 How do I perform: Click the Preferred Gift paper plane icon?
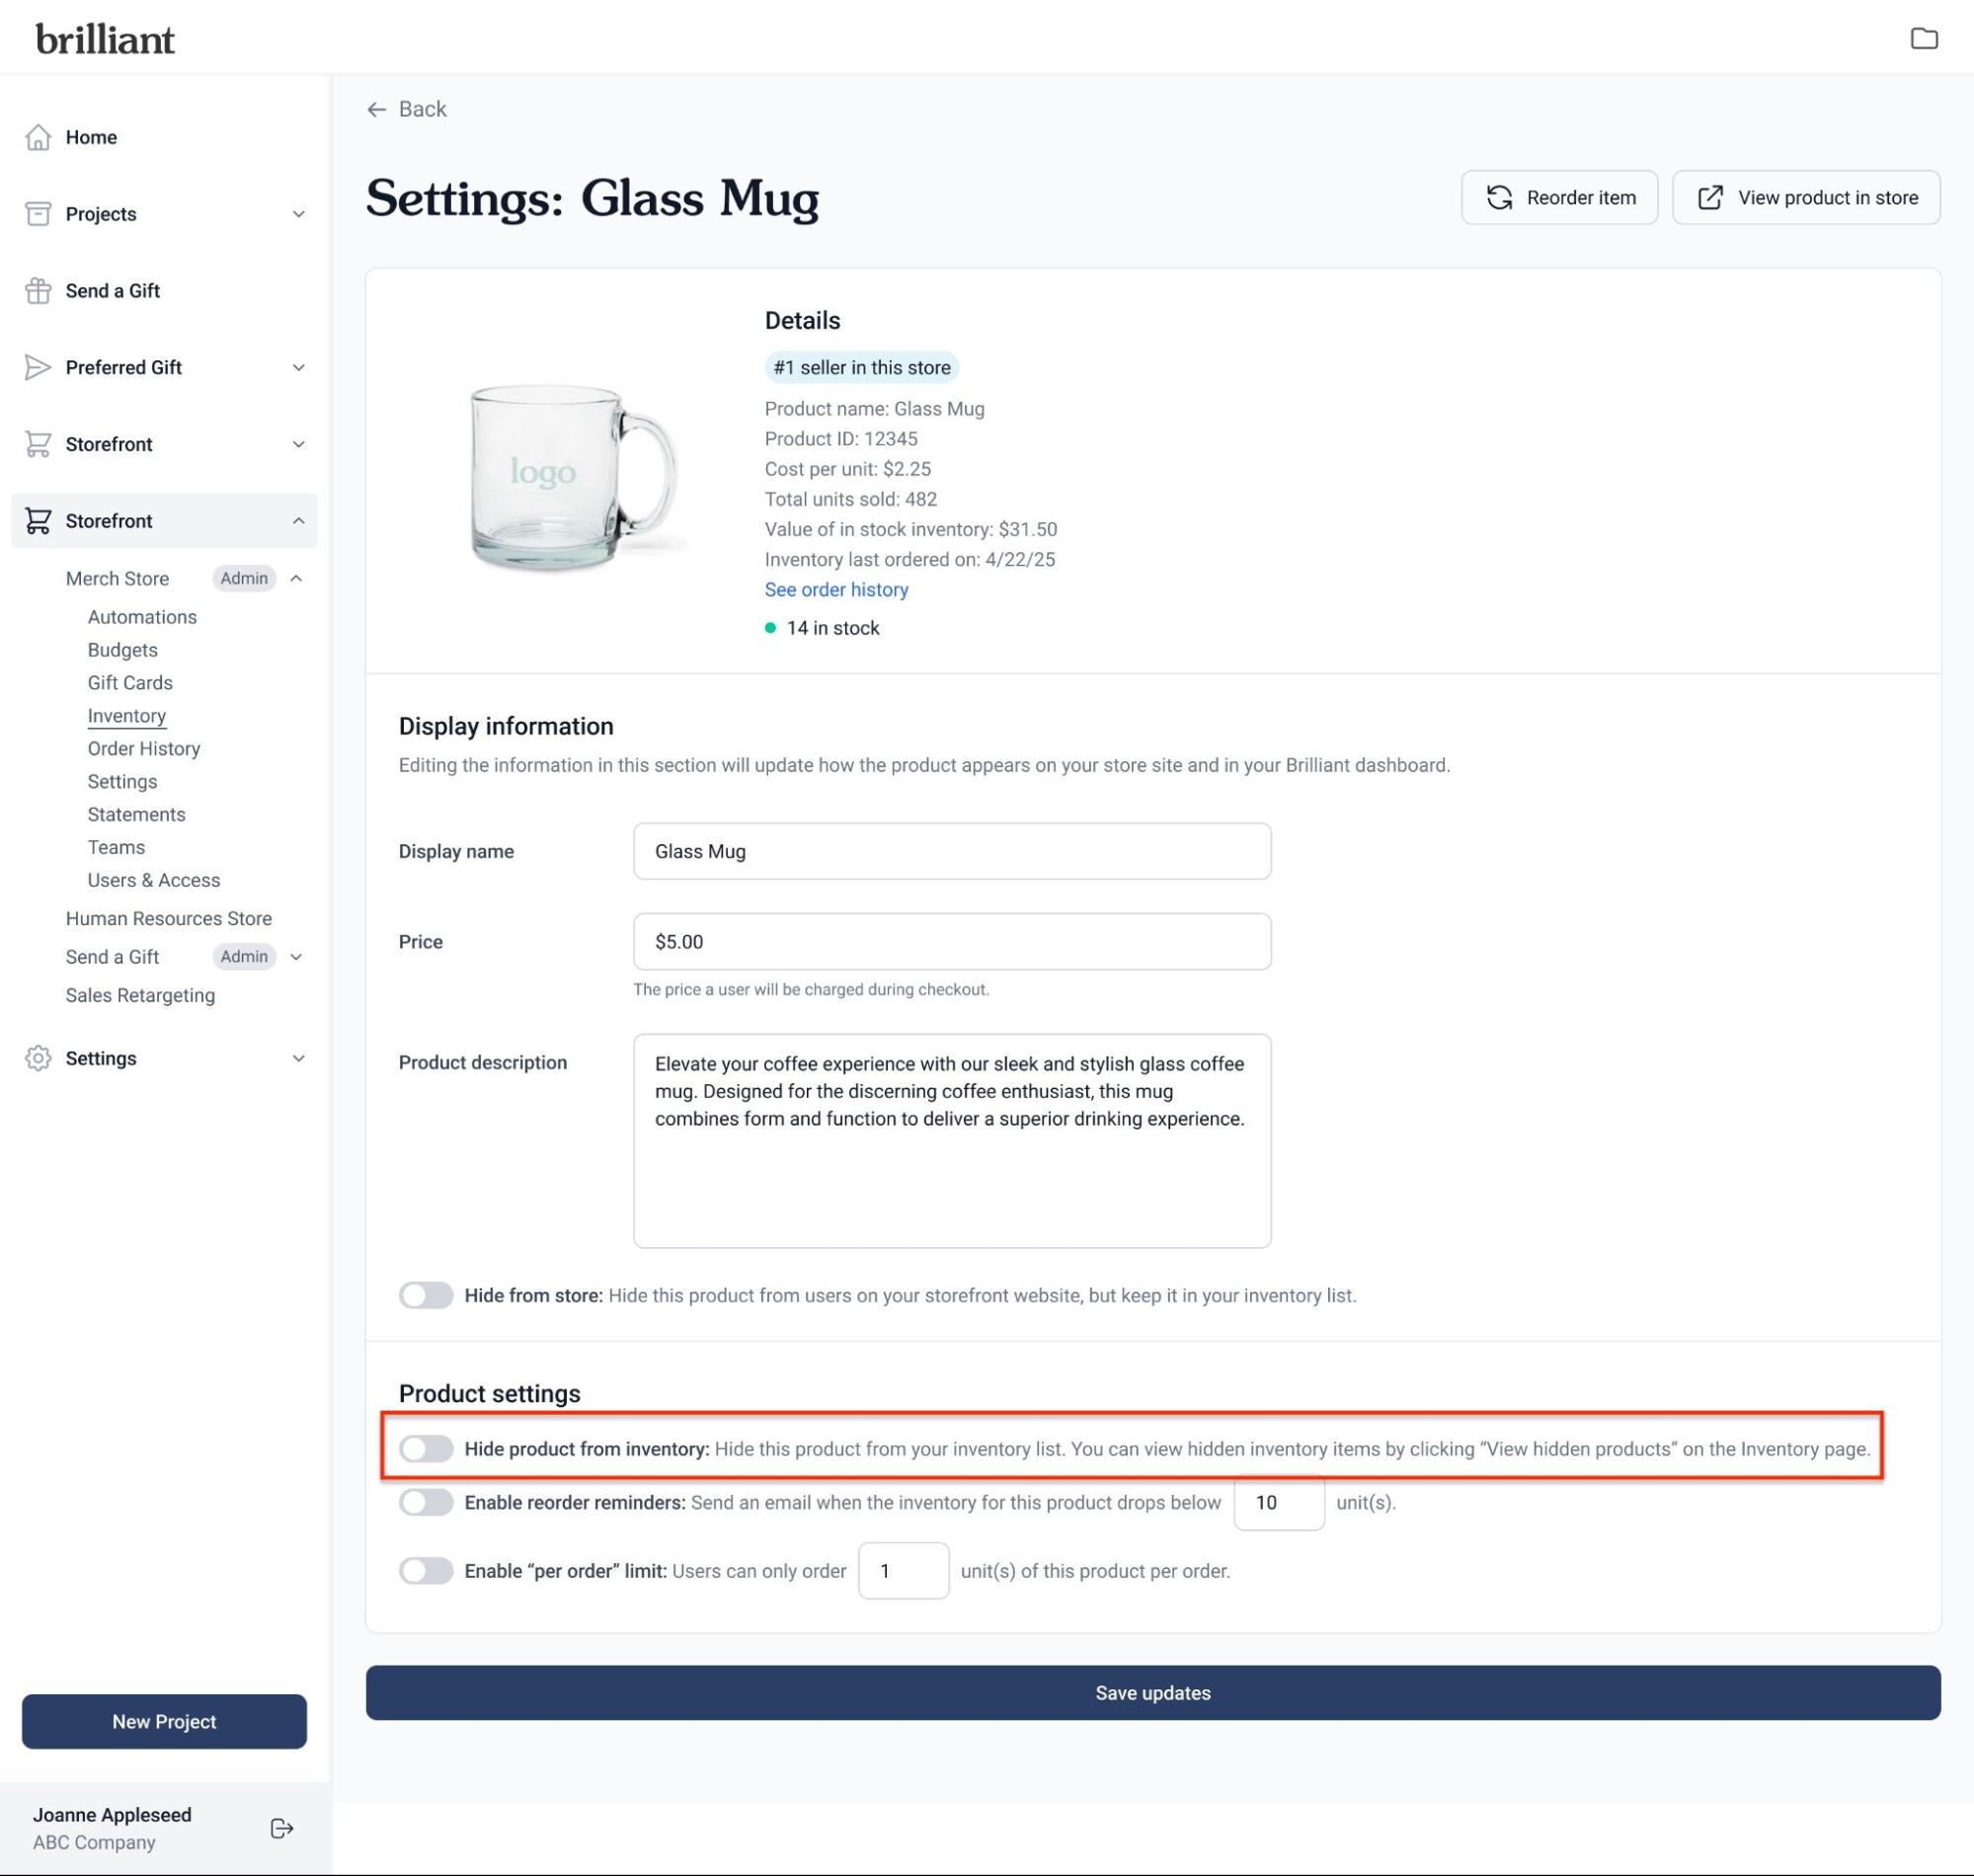click(x=38, y=368)
